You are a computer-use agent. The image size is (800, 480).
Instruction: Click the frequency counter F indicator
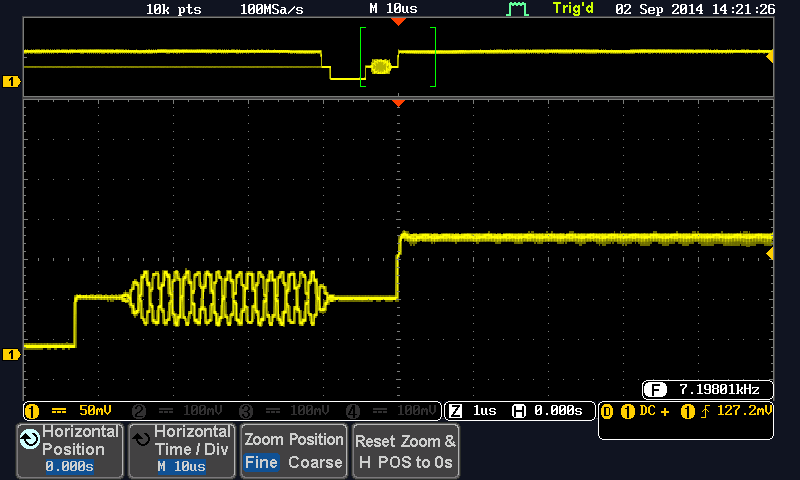coord(656,389)
